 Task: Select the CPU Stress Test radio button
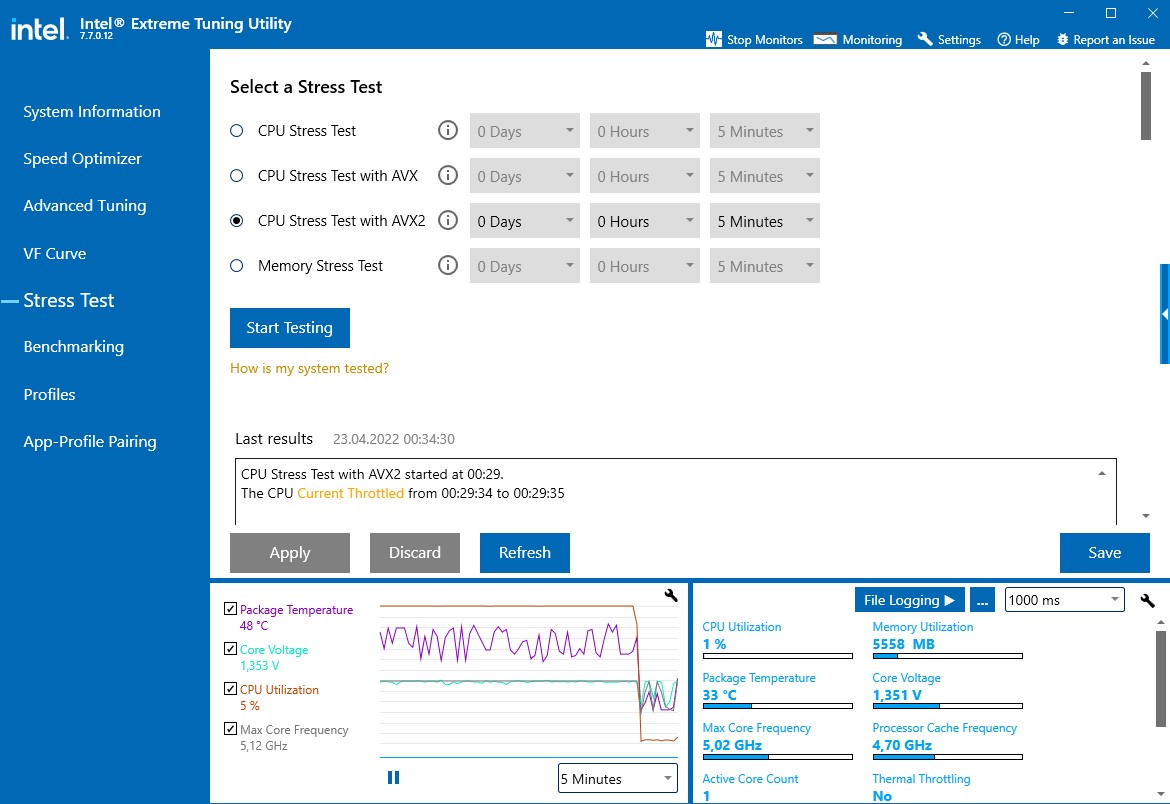coord(237,131)
